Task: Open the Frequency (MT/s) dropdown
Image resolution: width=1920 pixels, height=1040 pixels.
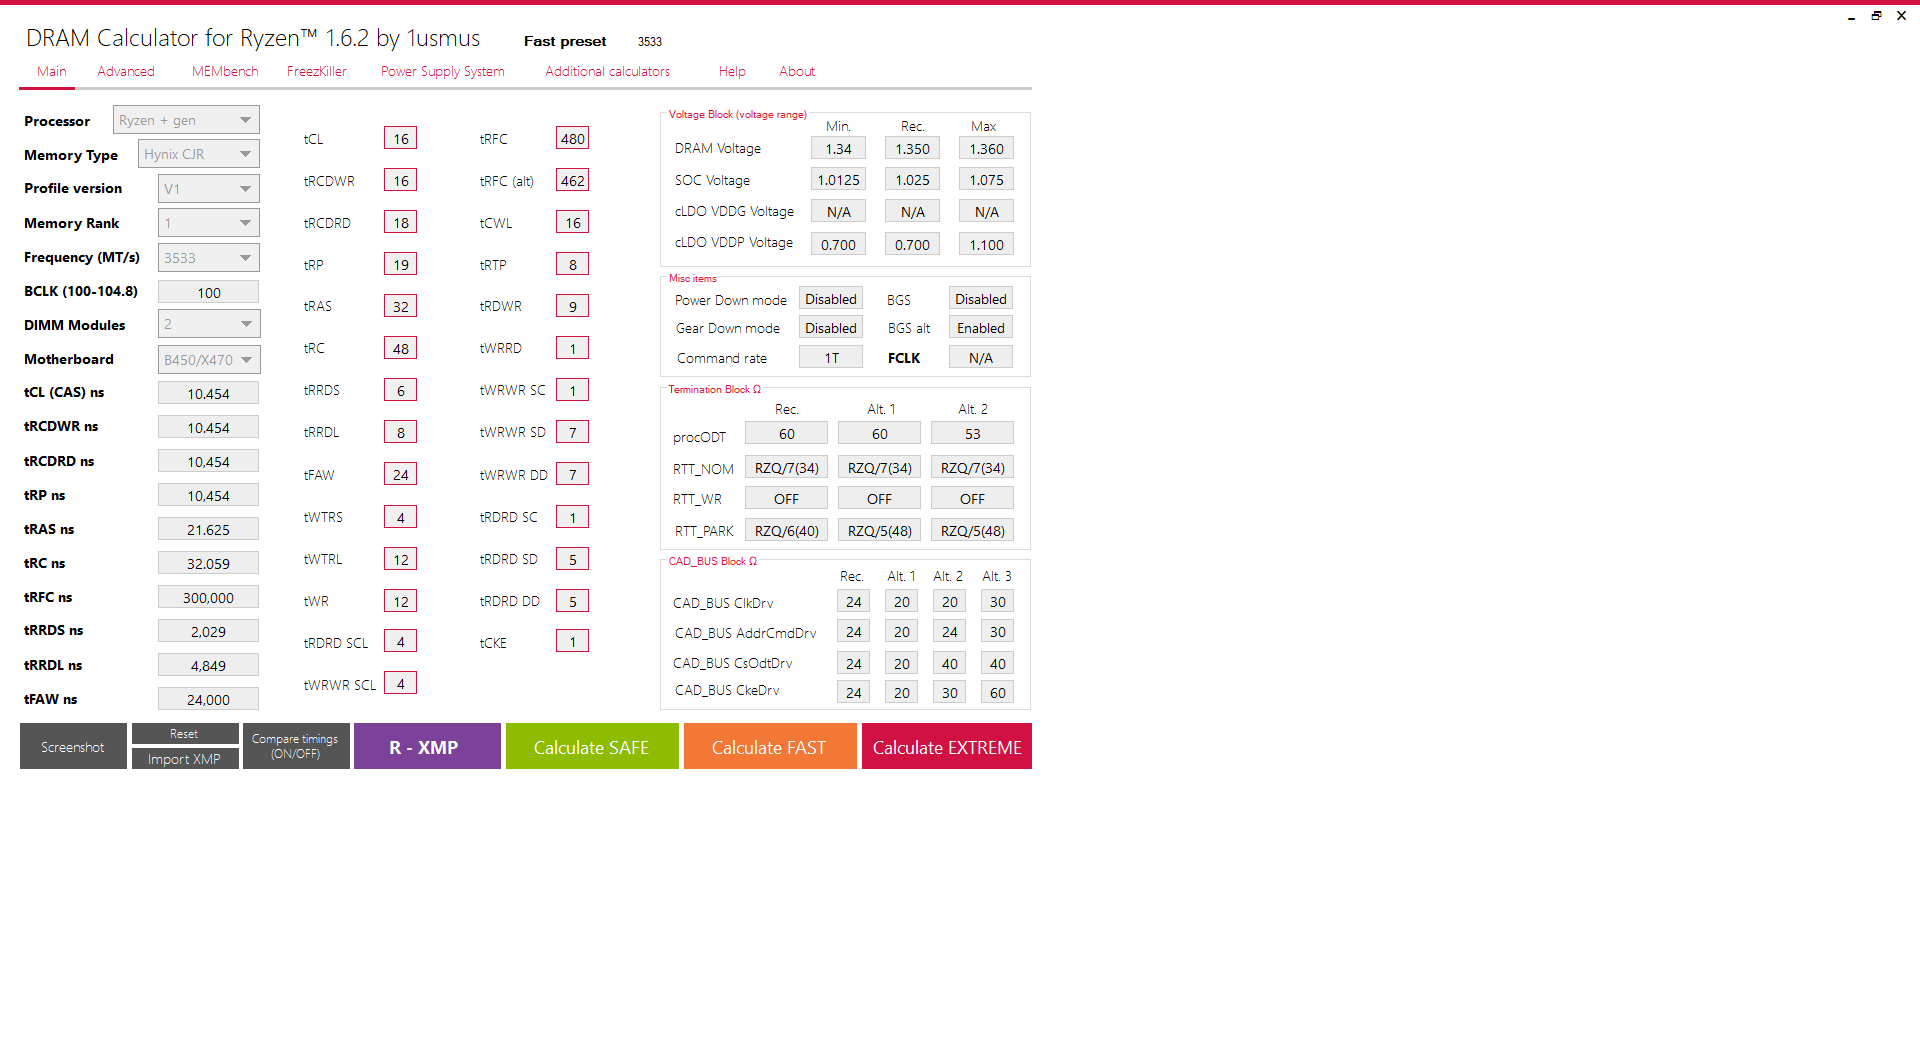Action: [208, 258]
